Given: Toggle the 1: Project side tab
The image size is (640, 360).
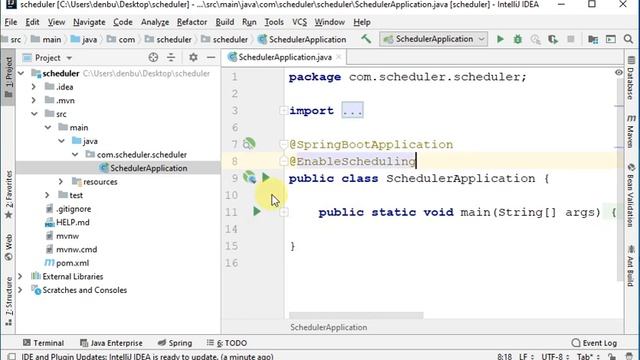Looking at the screenshot, I should [x=8, y=77].
